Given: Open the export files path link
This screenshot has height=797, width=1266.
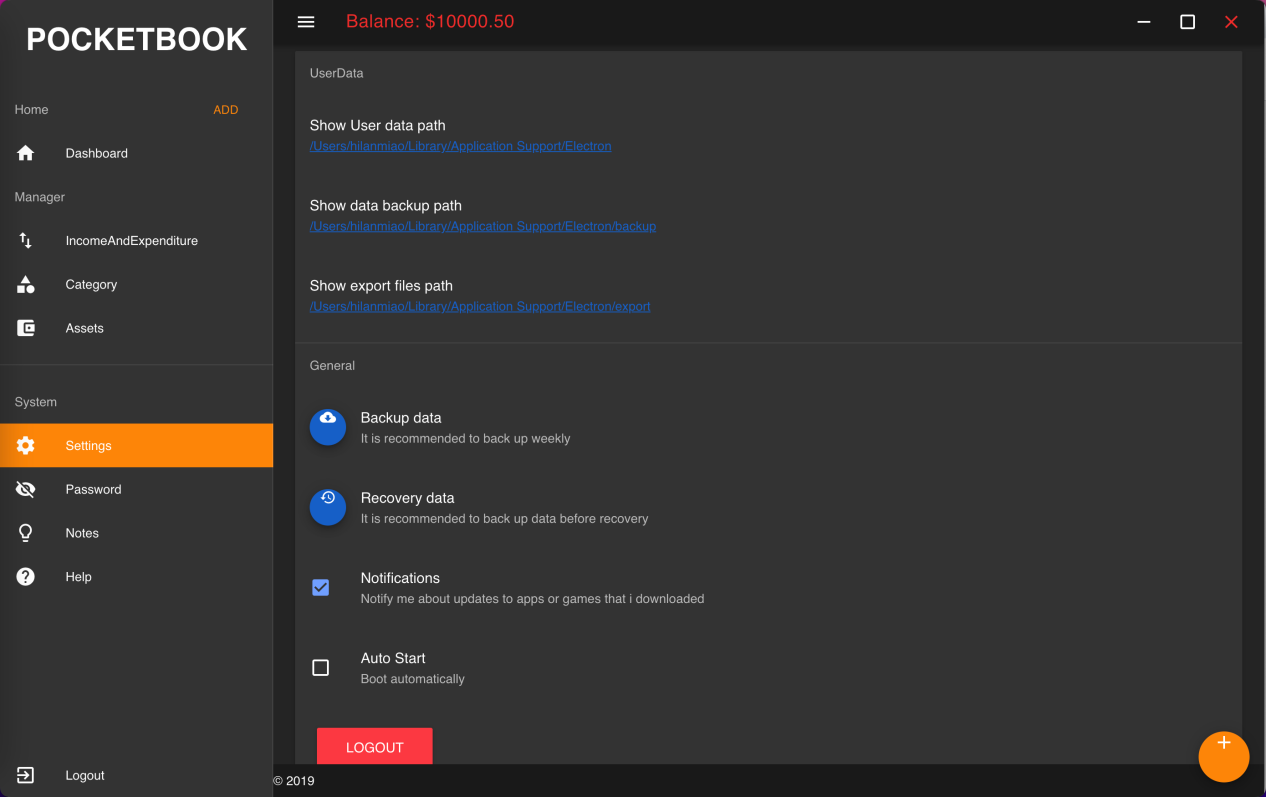Looking at the screenshot, I should [x=480, y=306].
